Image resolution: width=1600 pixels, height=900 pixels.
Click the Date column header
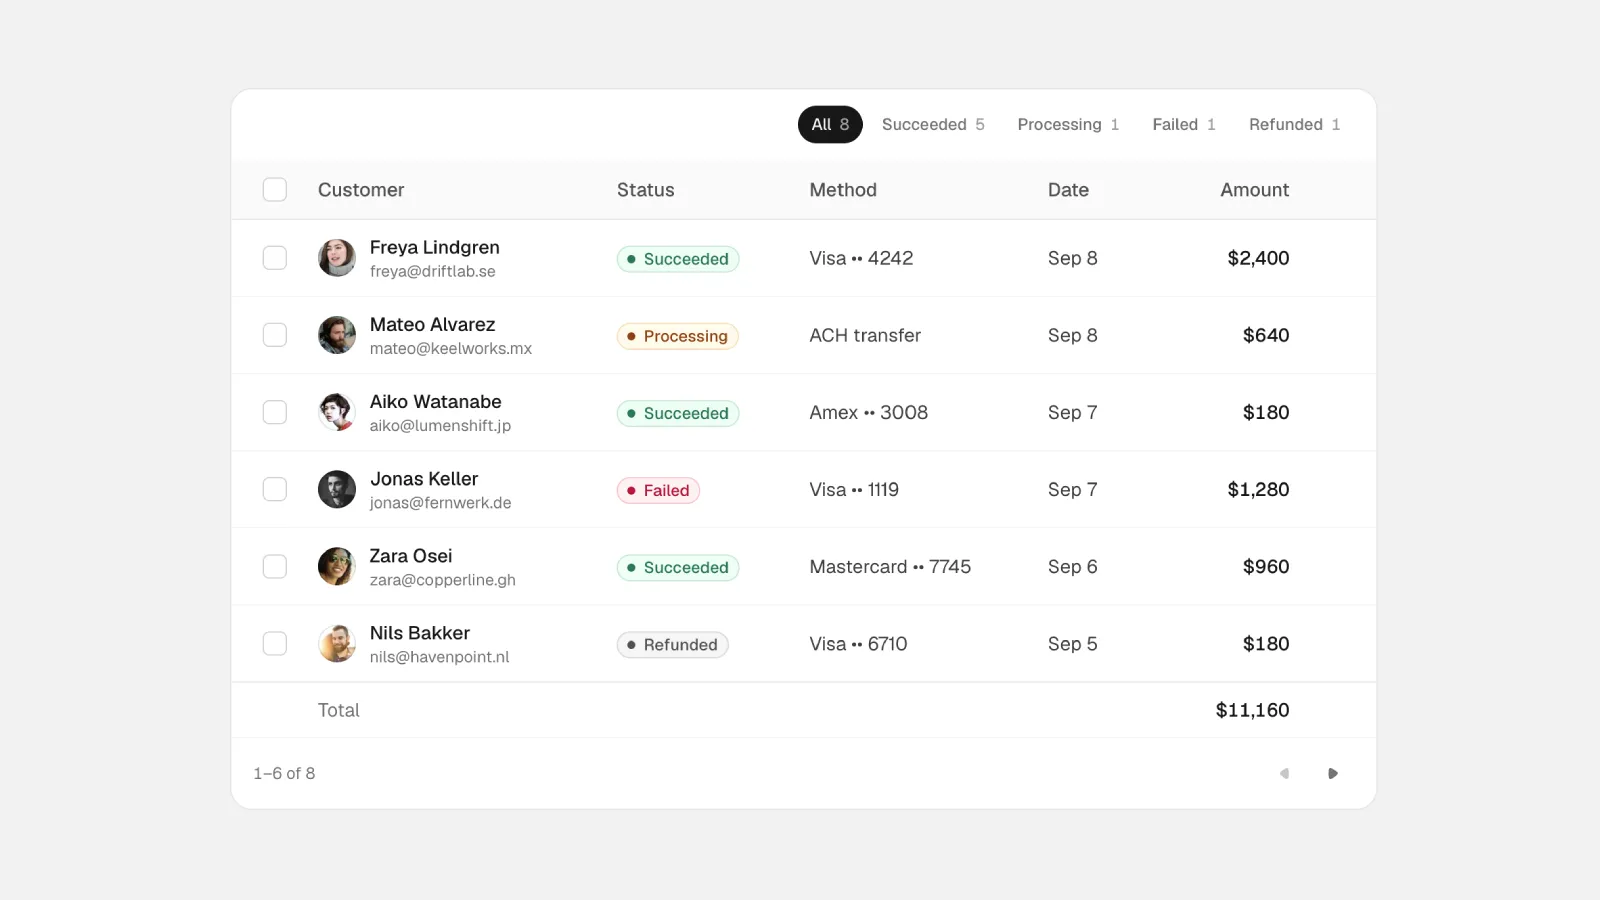tap(1068, 190)
